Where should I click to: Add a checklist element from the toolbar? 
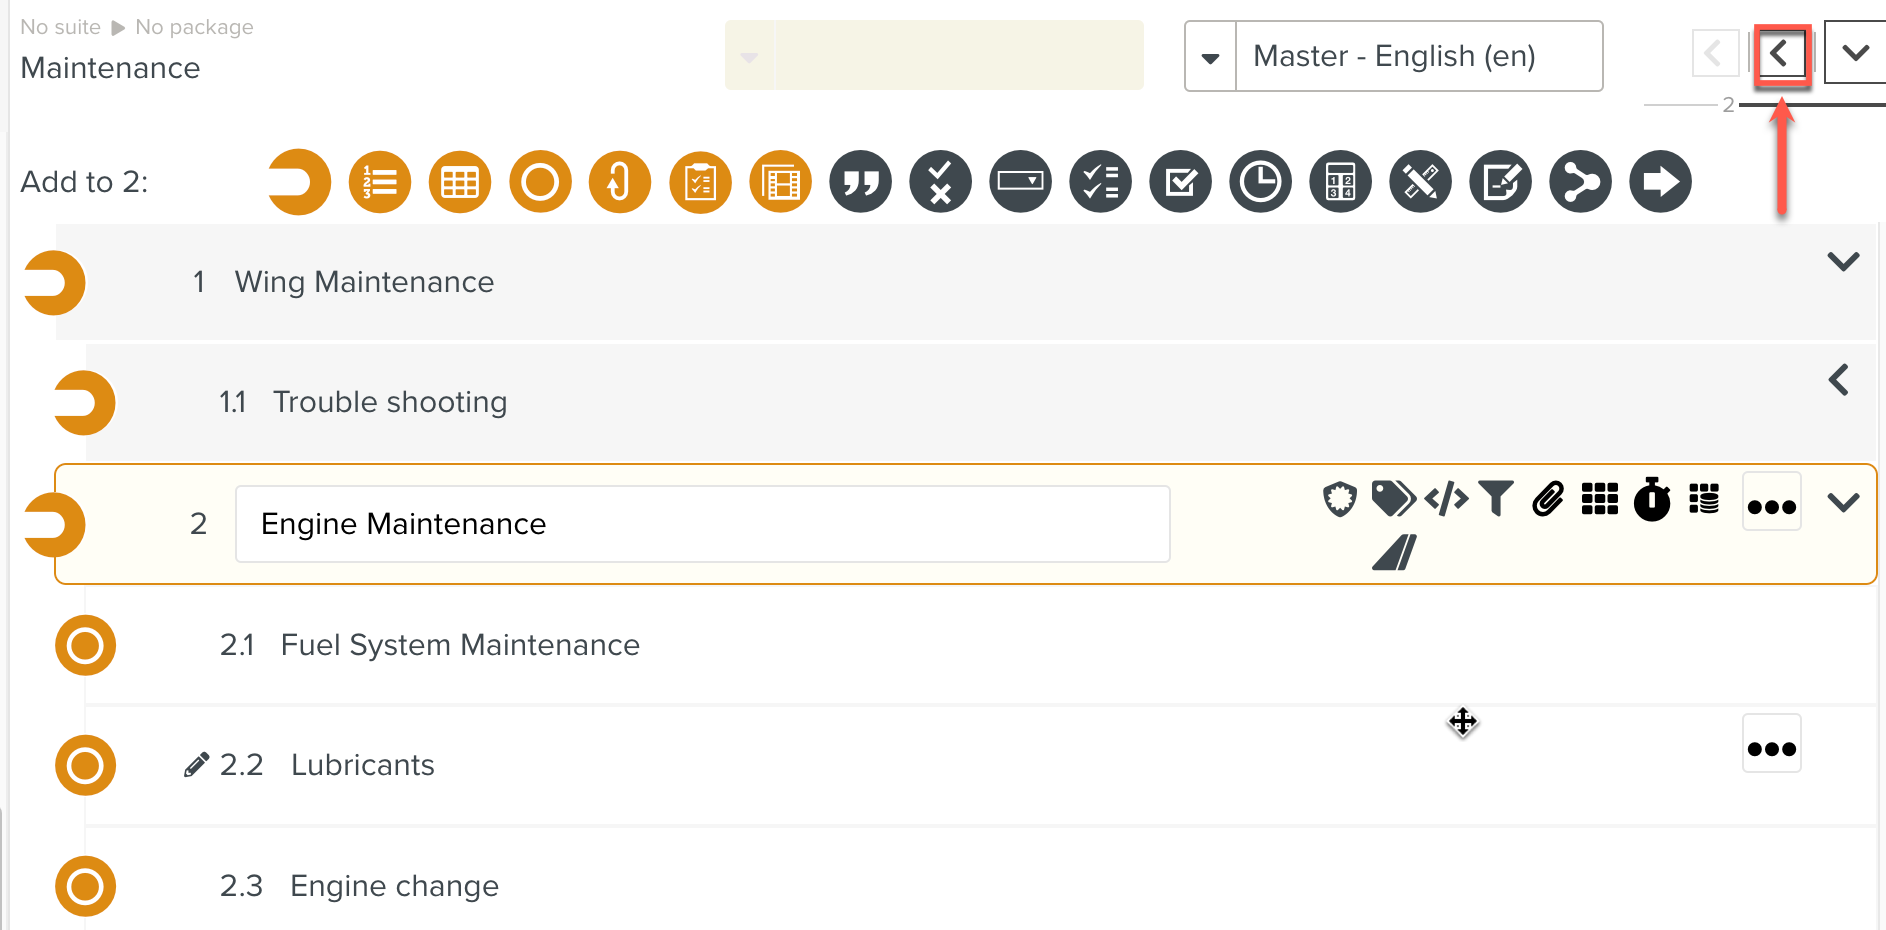coord(1100,182)
